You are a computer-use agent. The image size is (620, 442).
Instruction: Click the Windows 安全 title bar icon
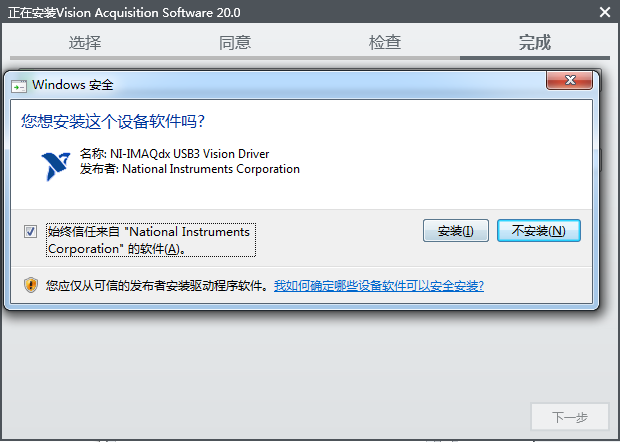coord(19,86)
